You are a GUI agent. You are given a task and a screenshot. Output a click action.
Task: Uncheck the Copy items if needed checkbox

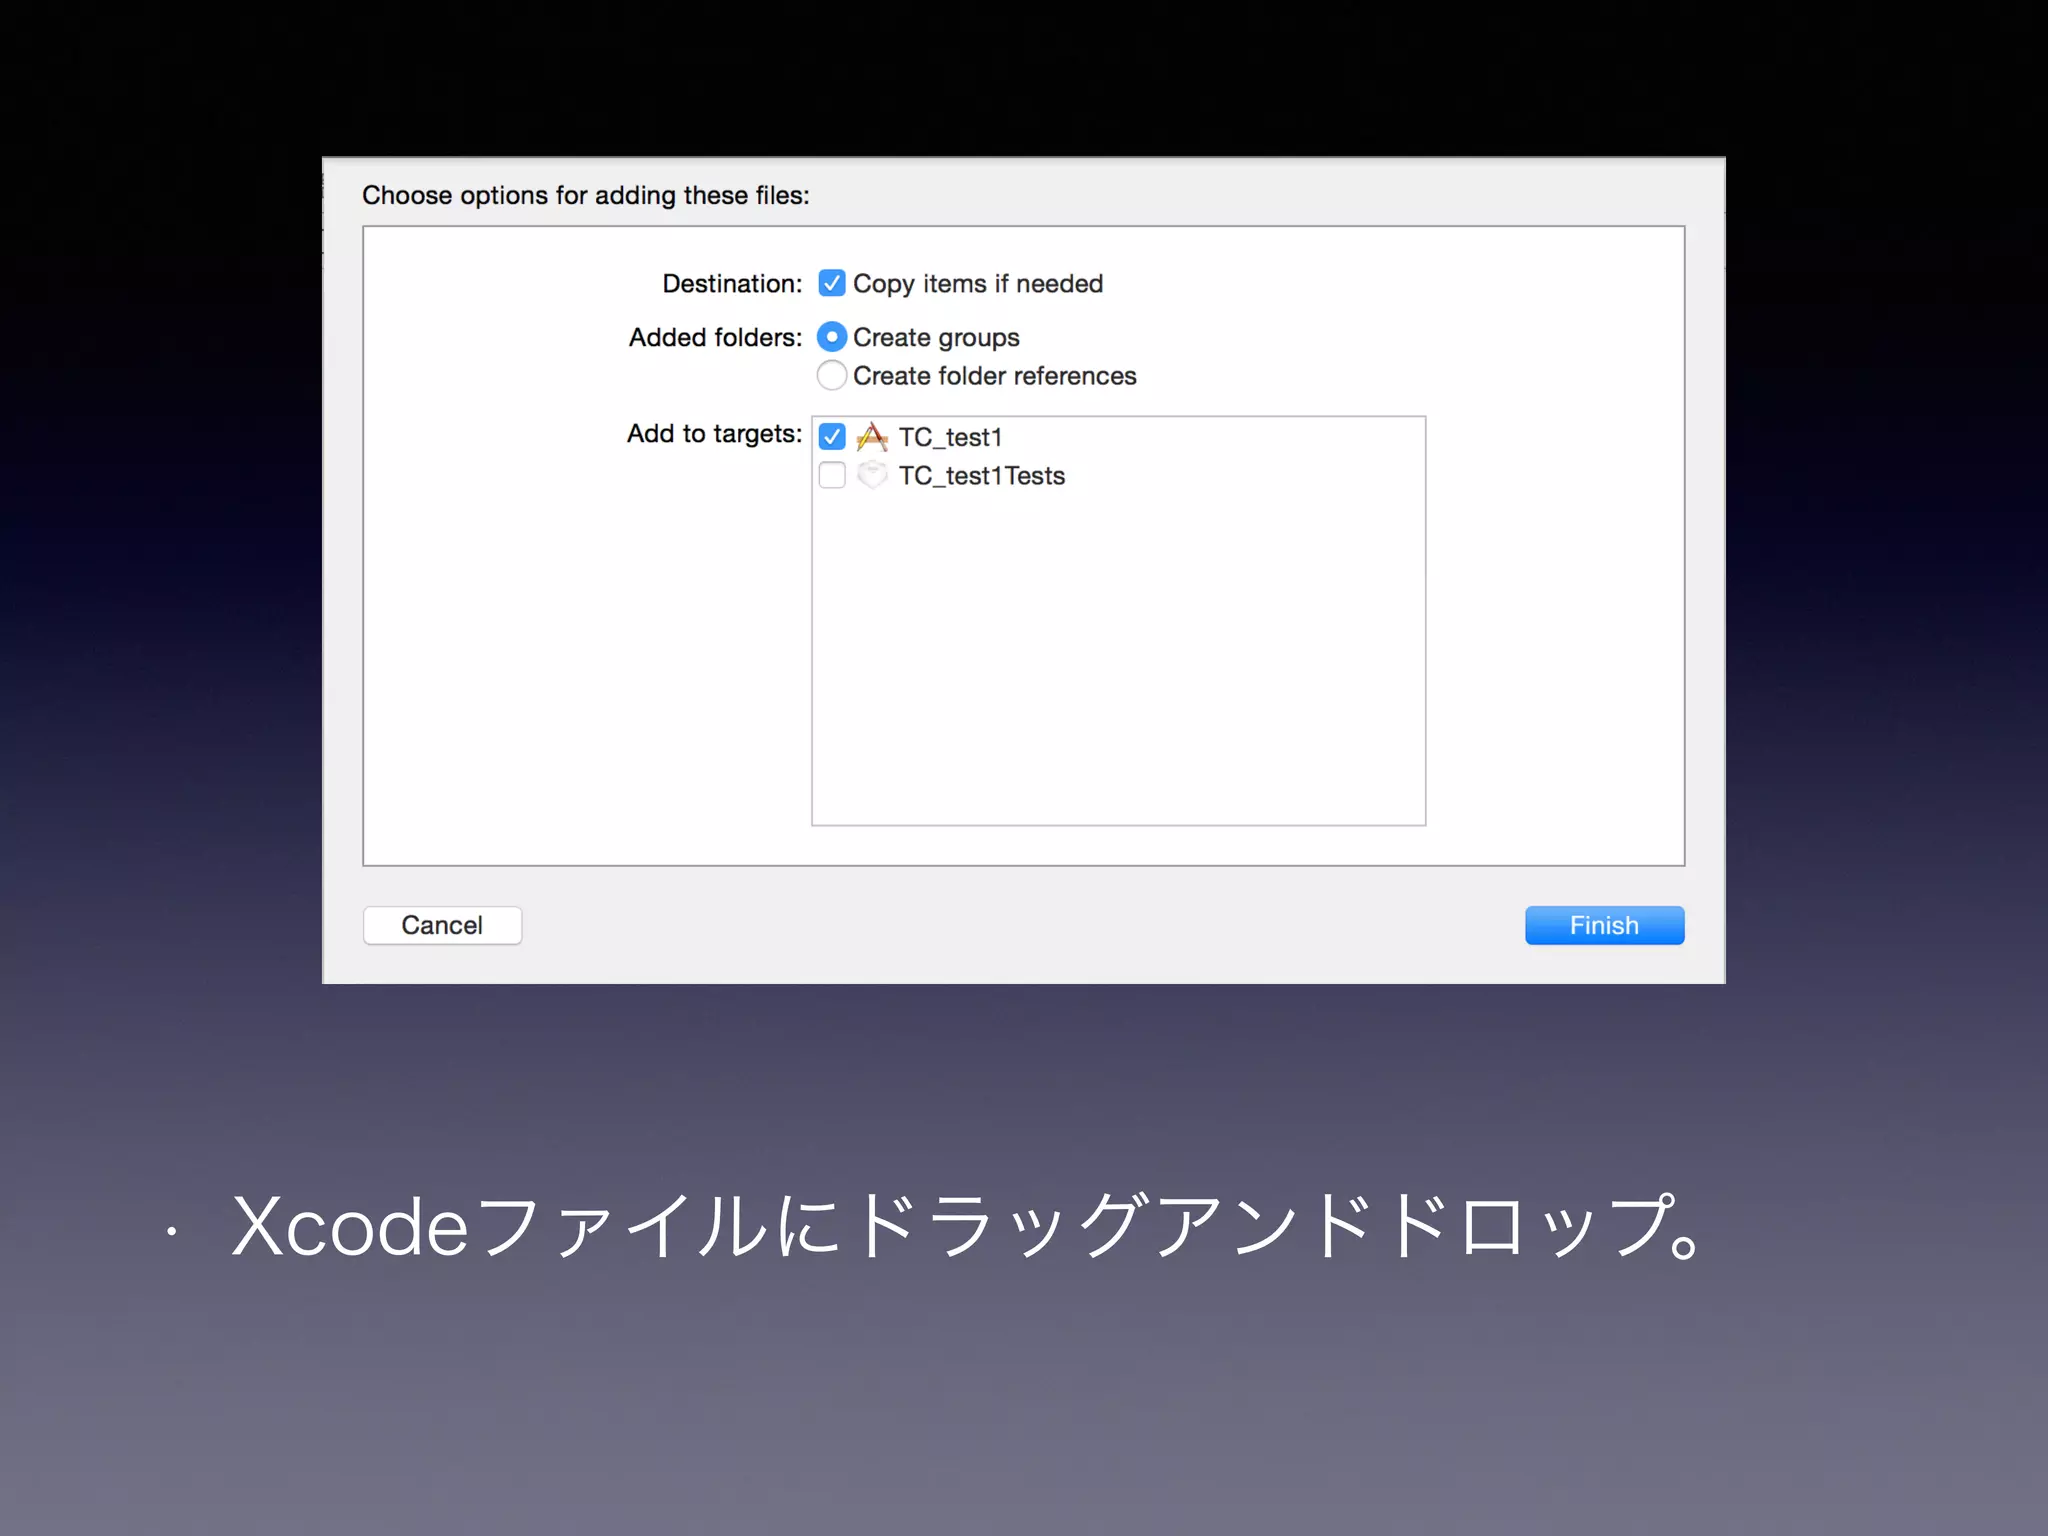pyautogui.click(x=831, y=283)
